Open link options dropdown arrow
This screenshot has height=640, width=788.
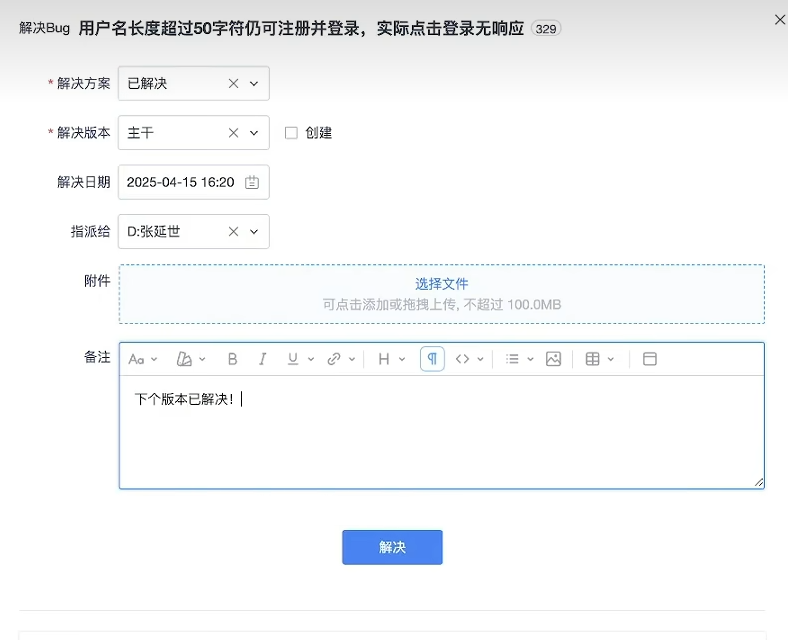point(352,359)
